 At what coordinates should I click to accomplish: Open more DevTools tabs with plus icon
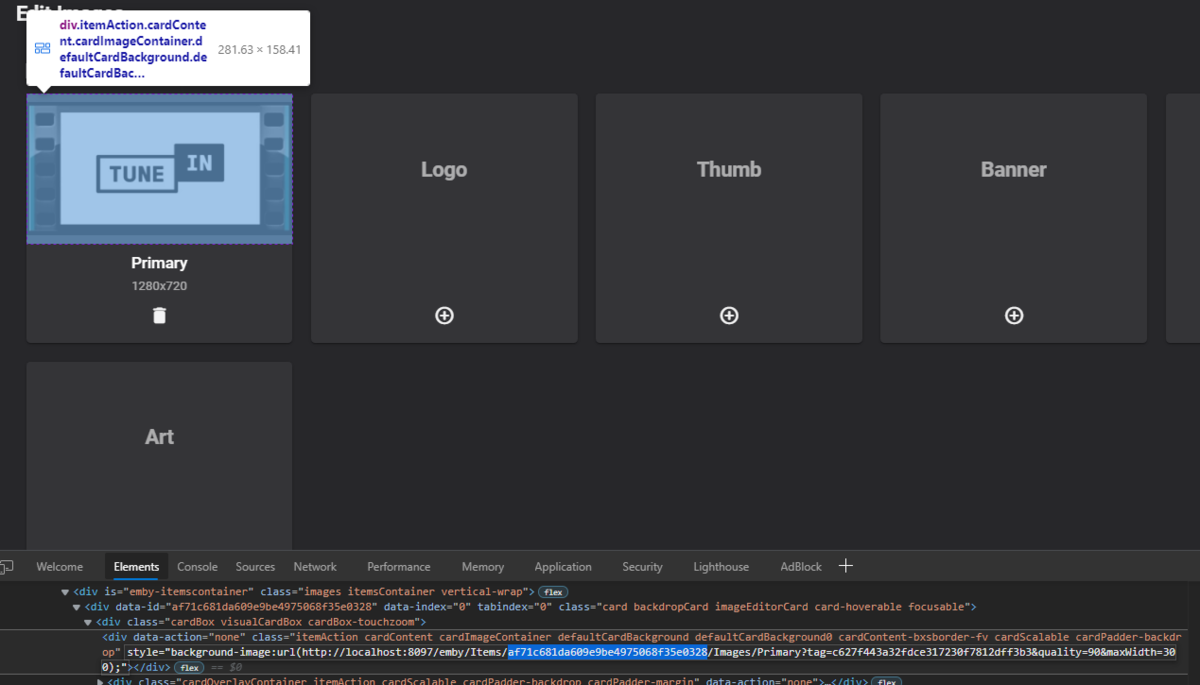click(x=846, y=566)
